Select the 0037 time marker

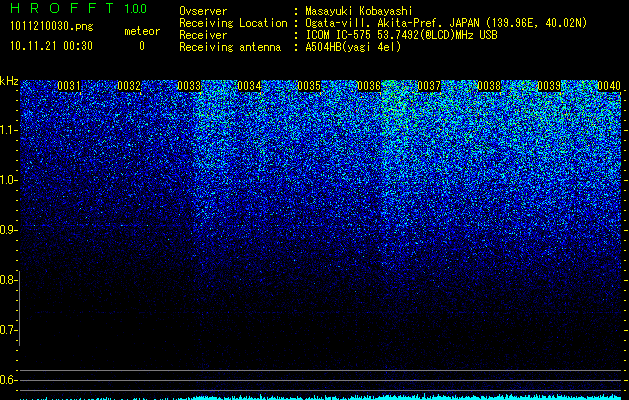[429, 86]
